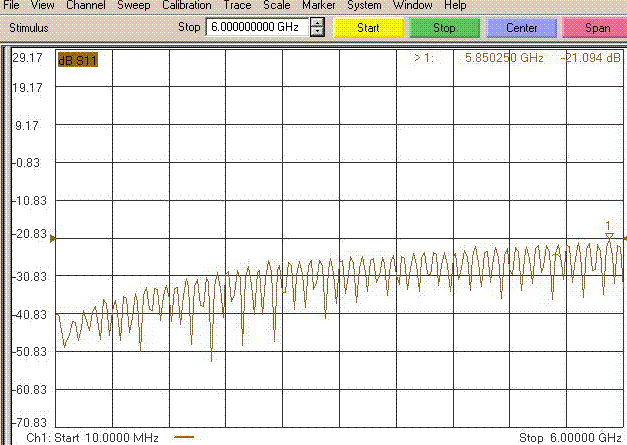Click the 29.17 top scale value

(27, 58)
